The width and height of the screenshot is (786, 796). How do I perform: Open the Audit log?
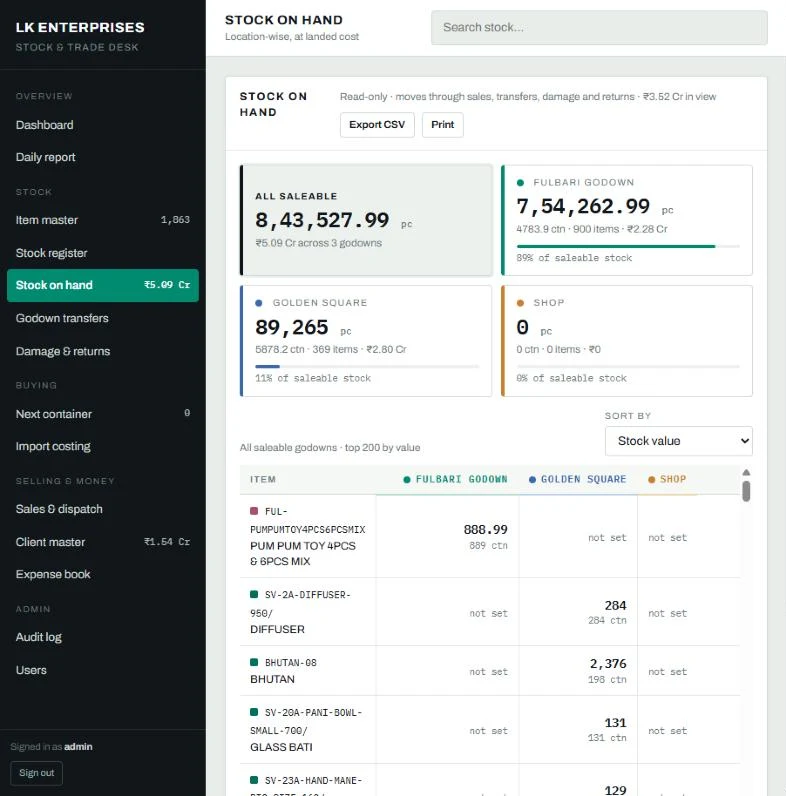click(x=103, y=637)
